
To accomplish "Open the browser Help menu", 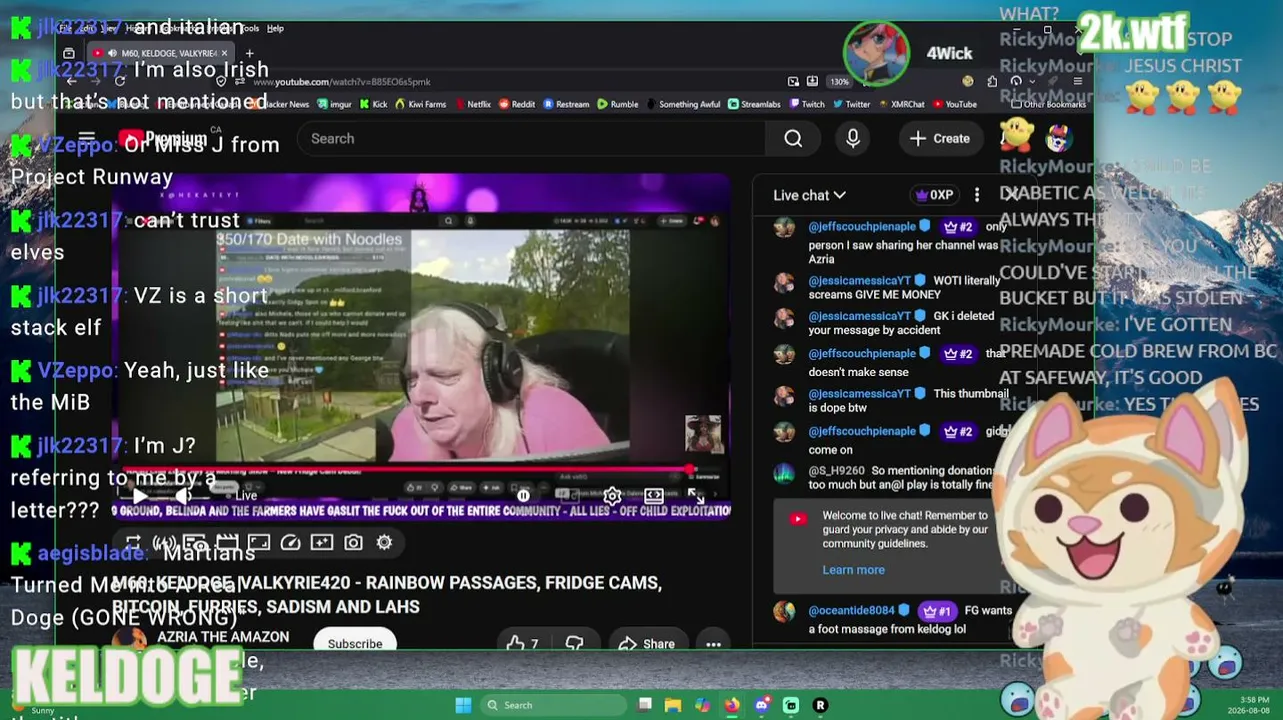I will [x=275, y=28].
